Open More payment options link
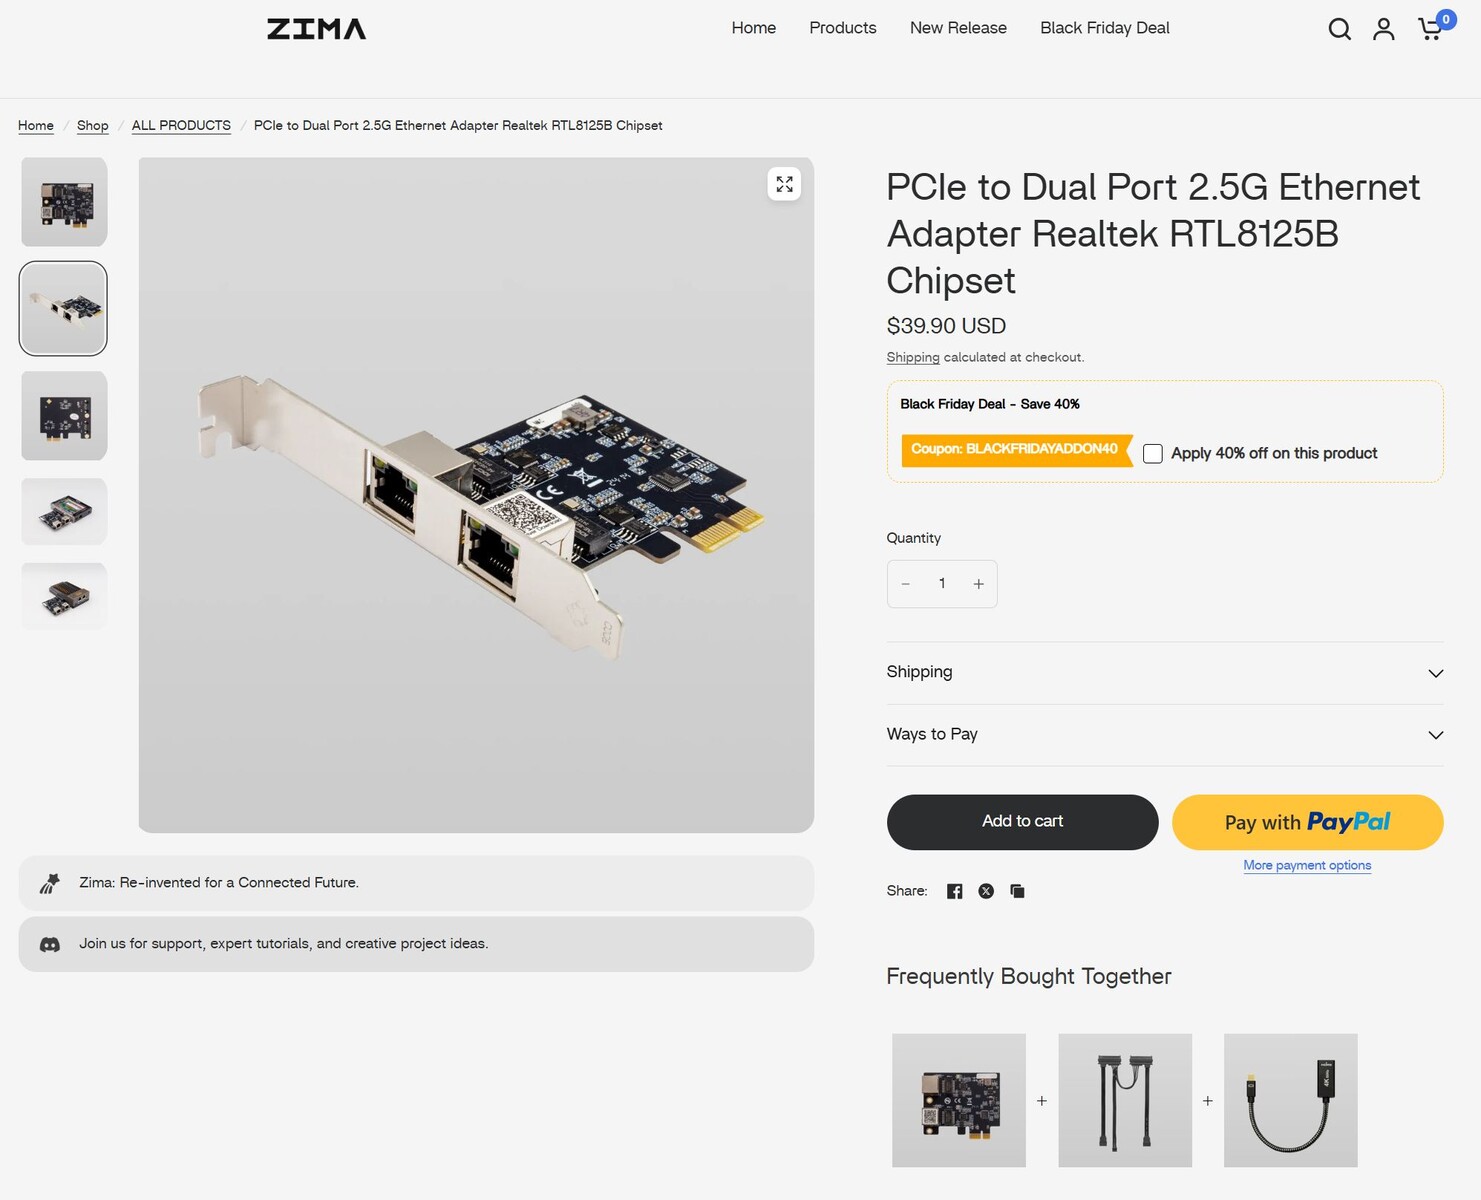This screenshot has height=1200, width=1481. 1307,866
